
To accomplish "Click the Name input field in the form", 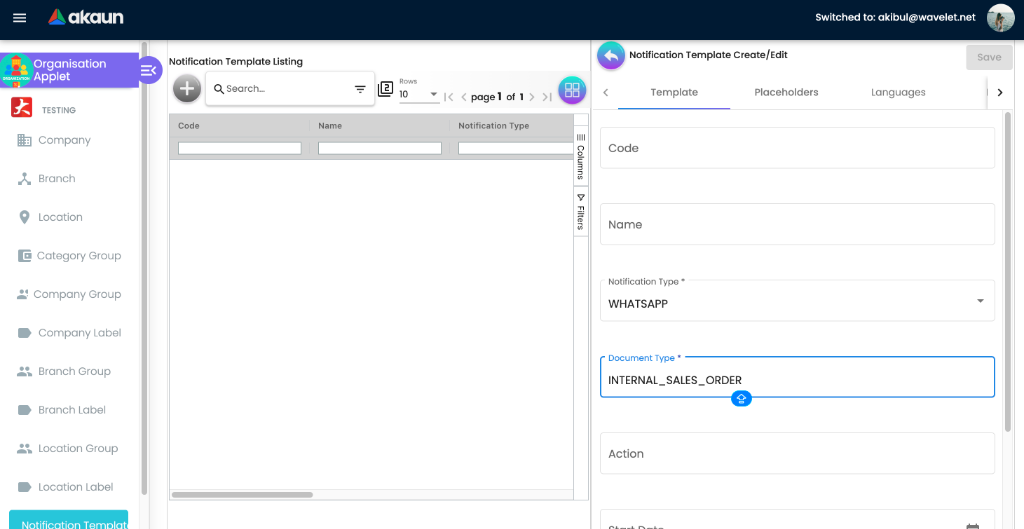I will (797, 225).
